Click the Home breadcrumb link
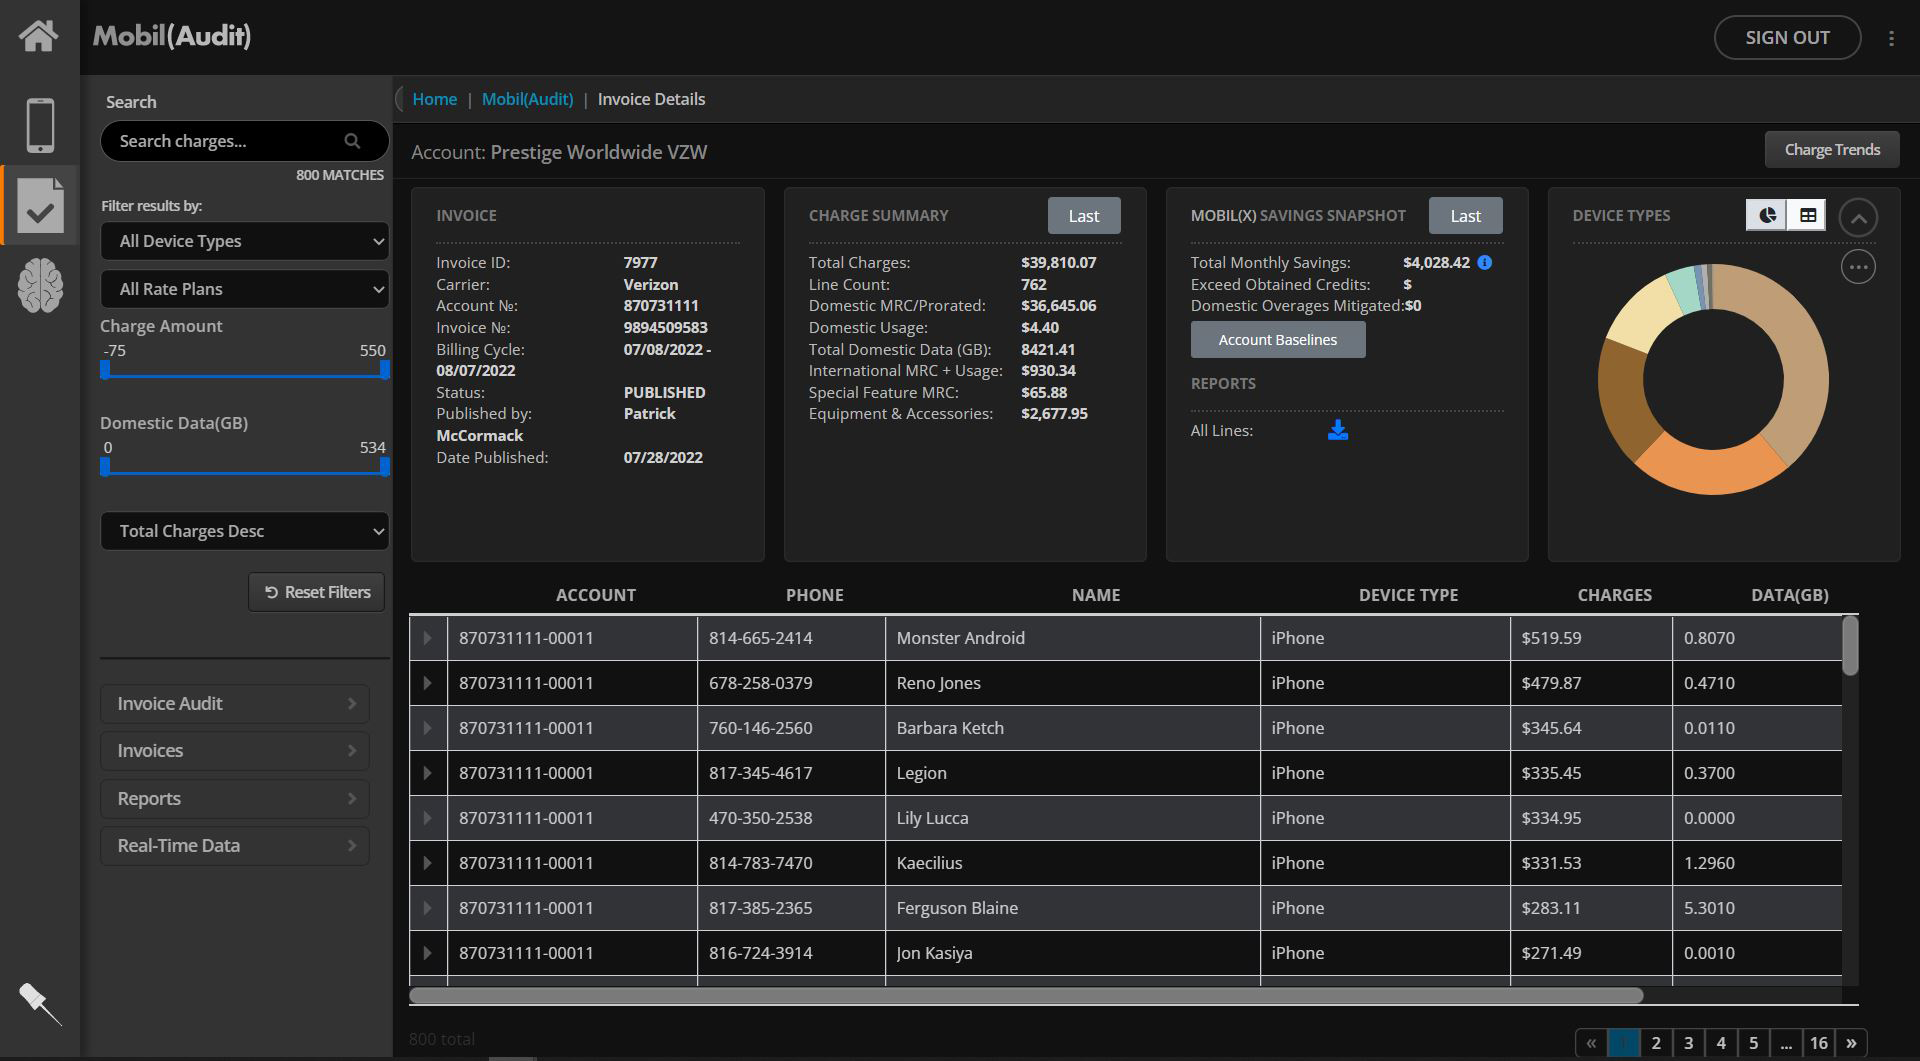Image resolution: width=1920 pixels, height=1061 pixels. coord(434,99)
